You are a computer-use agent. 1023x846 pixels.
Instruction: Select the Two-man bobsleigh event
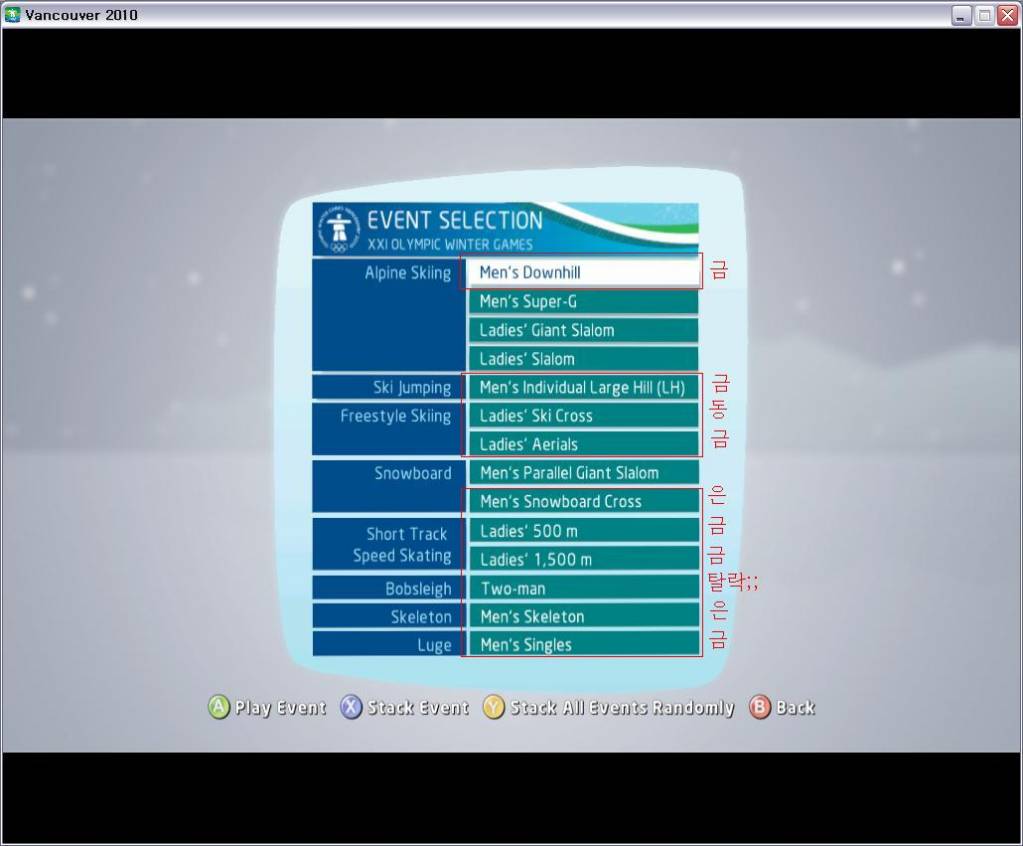[x=583, y=588]
